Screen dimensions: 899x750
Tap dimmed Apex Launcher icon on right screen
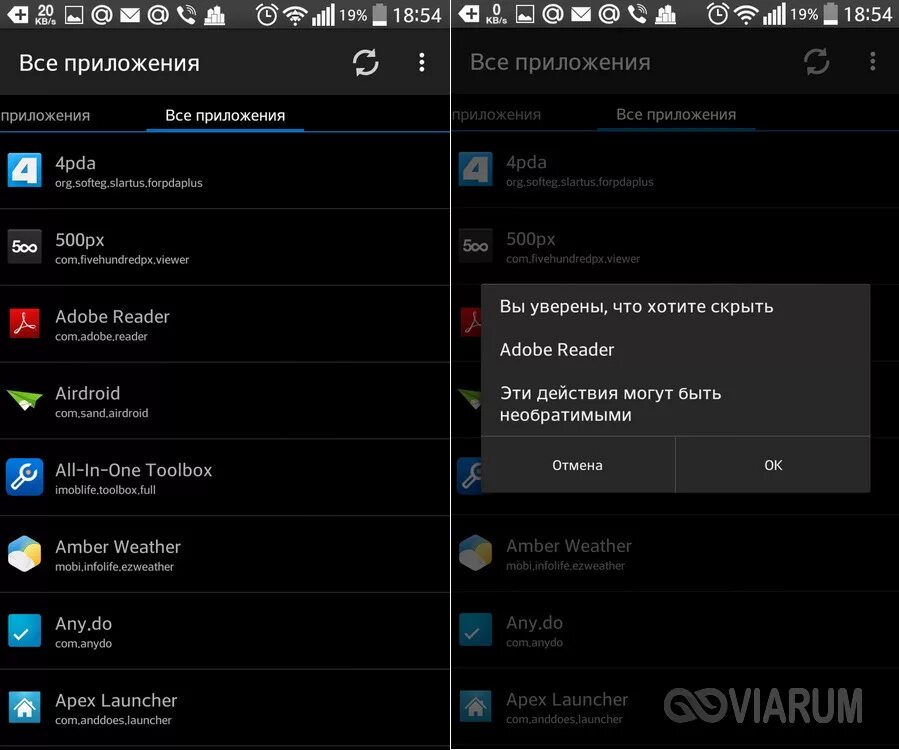[x=476, y=706]
